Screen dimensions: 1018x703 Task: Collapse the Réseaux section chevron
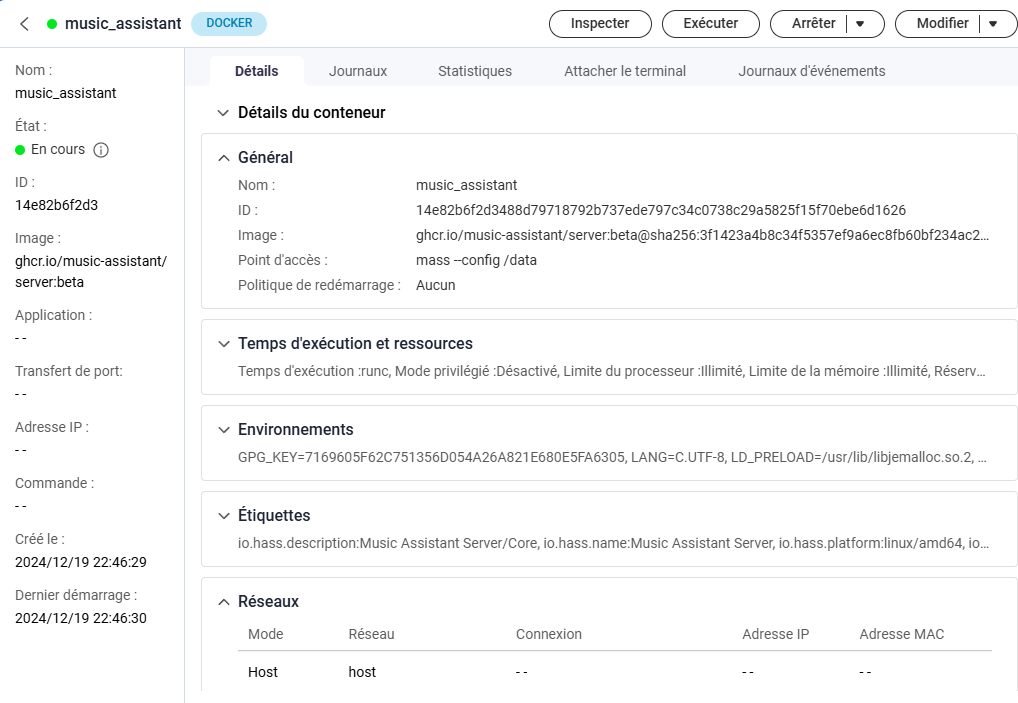(x=223, y=602)
